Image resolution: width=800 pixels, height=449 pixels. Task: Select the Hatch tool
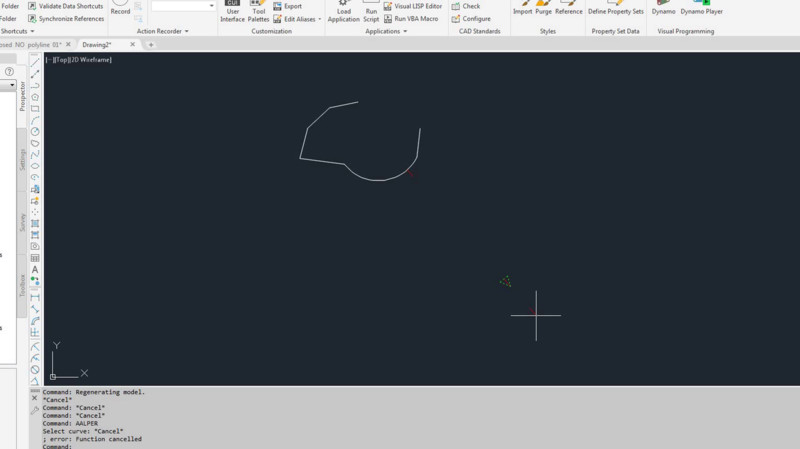(35, 223)
